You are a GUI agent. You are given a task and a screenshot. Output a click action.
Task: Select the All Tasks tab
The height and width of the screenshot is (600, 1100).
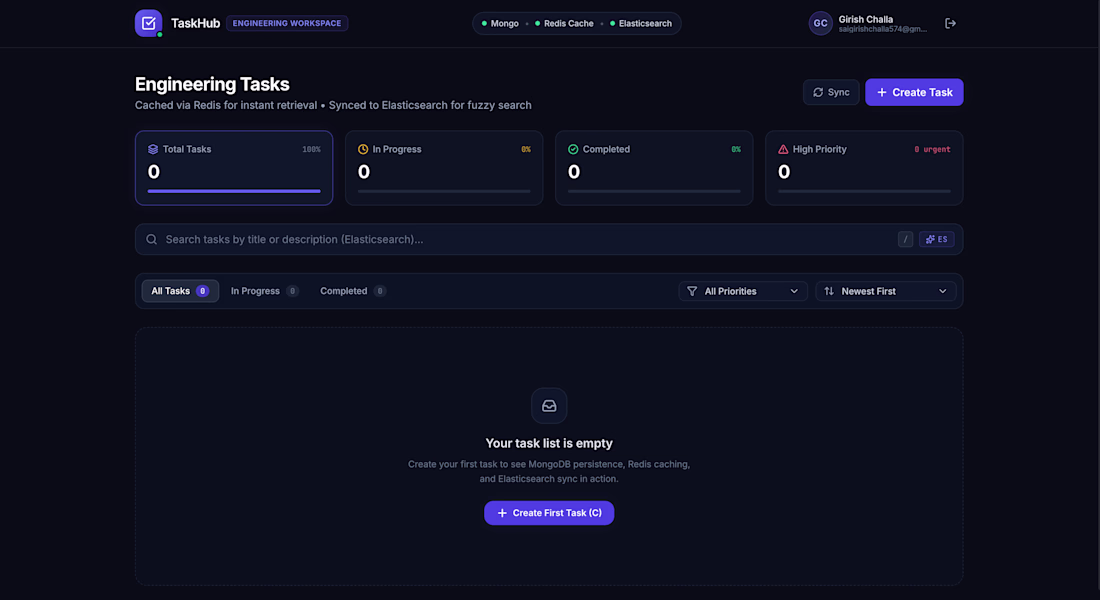tap(180, 291)
